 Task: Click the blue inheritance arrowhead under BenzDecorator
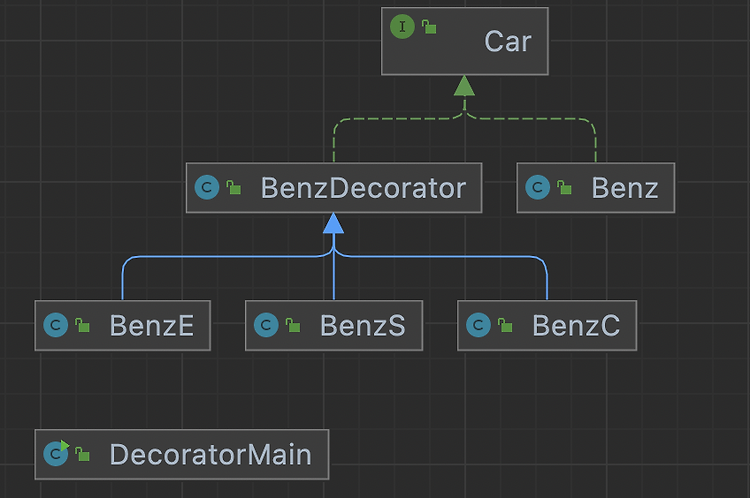[333, 223]
